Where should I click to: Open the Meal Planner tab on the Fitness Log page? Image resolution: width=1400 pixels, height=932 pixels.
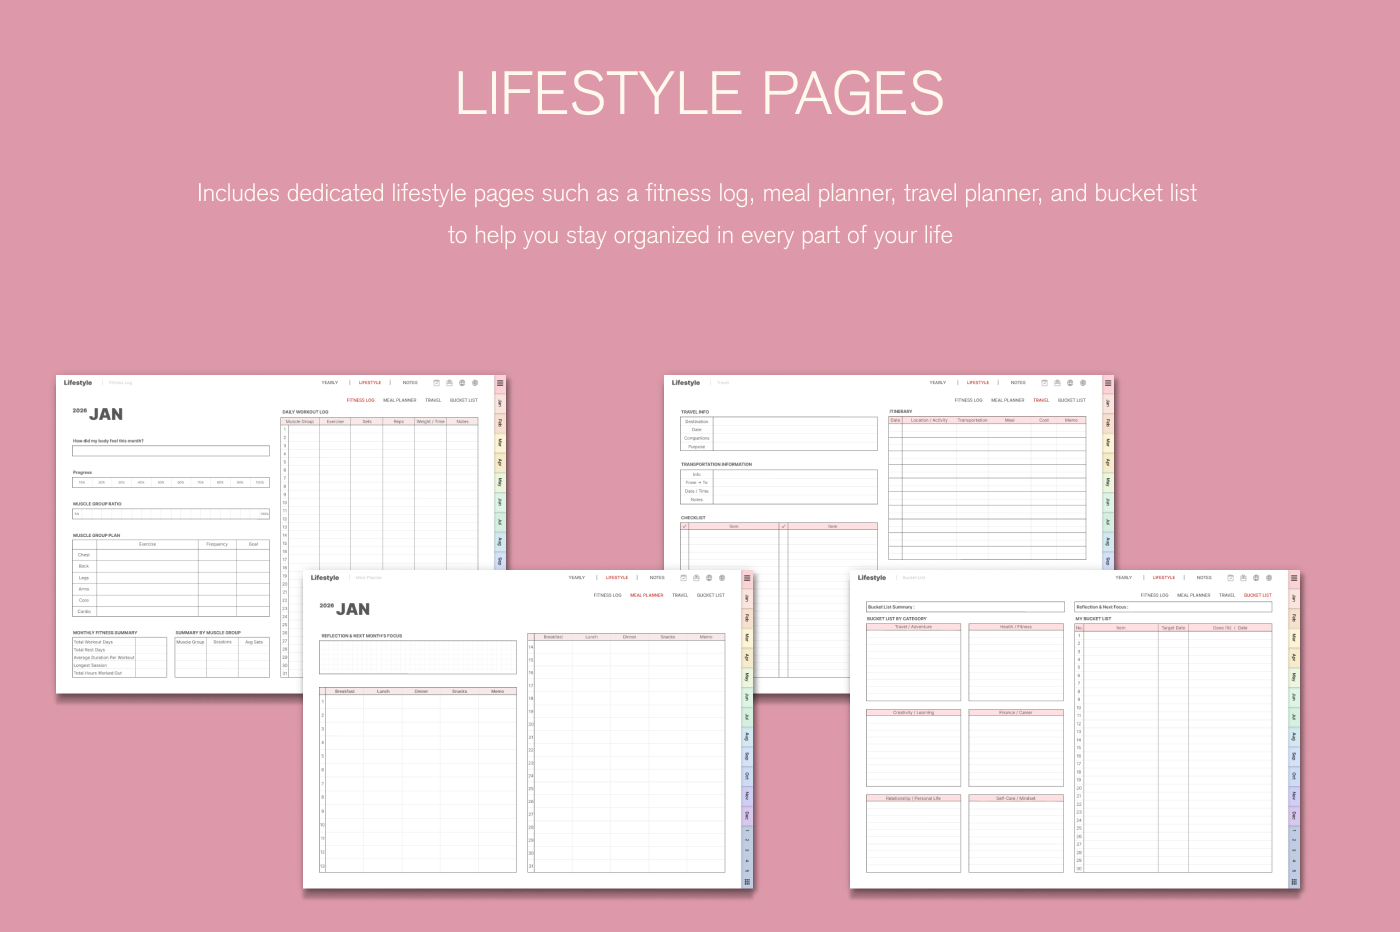click(399, 400)
